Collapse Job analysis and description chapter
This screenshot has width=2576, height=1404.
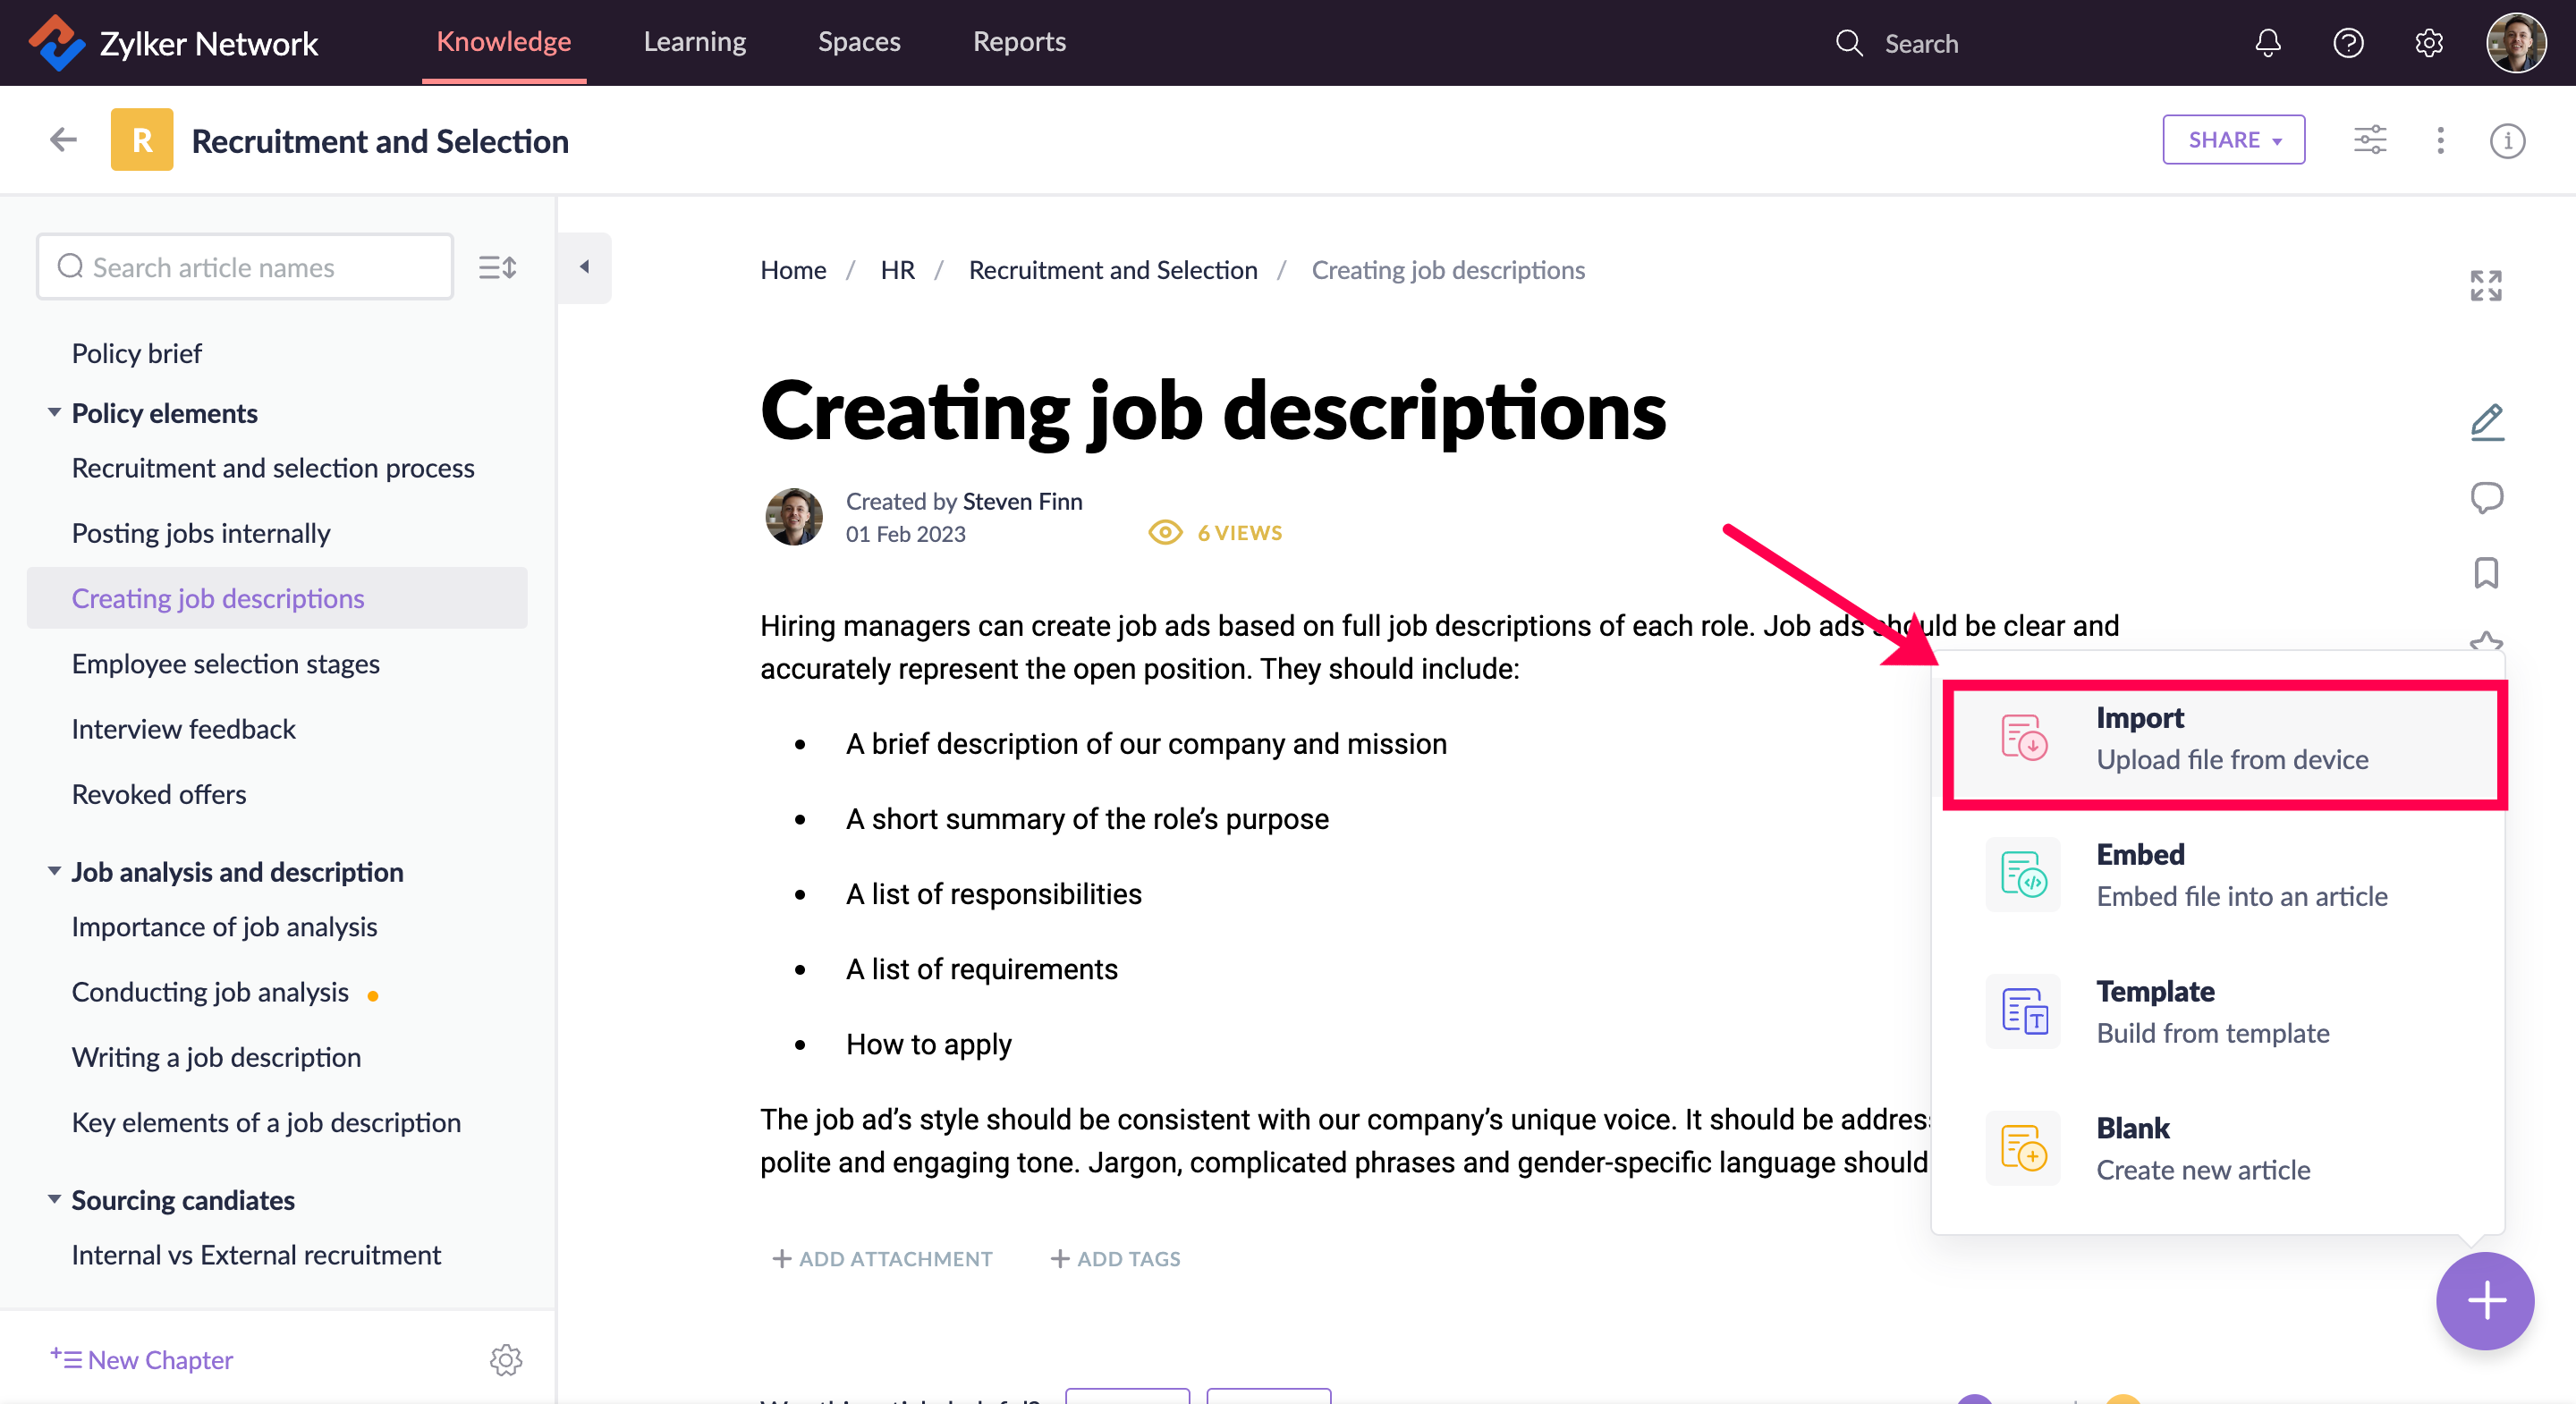(x=54, y=871)
